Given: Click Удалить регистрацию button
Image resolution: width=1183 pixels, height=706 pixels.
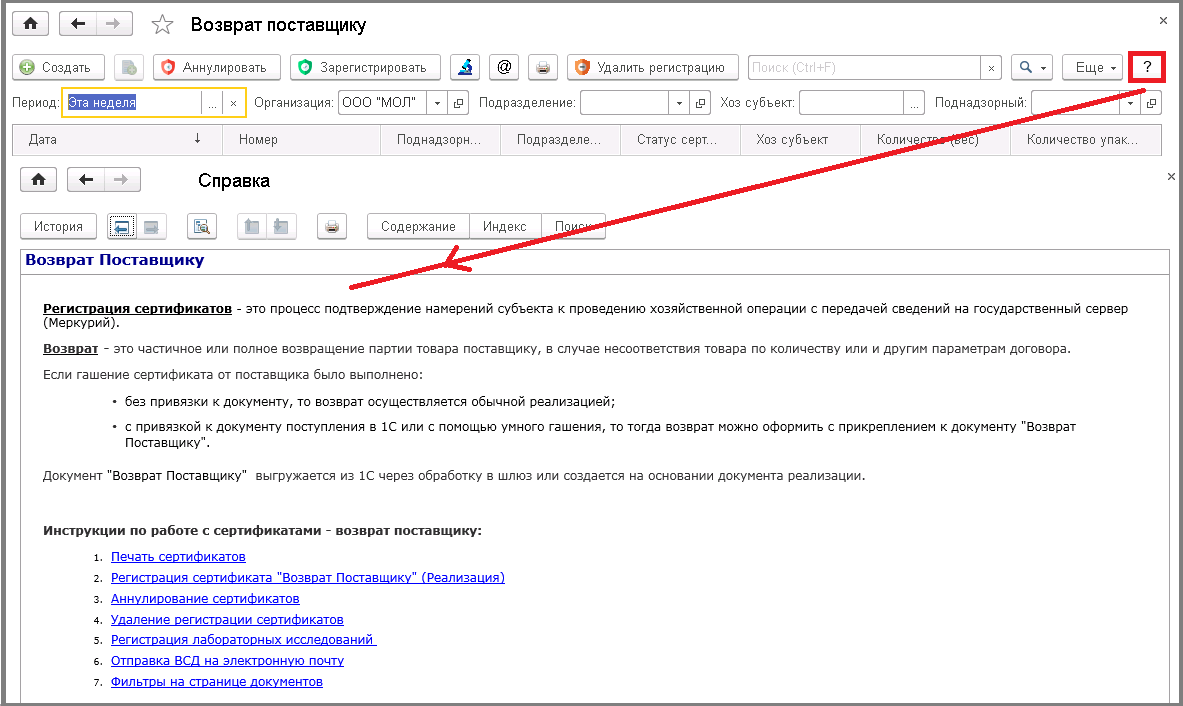Looking at the screenshot, I should click(653, 67).
